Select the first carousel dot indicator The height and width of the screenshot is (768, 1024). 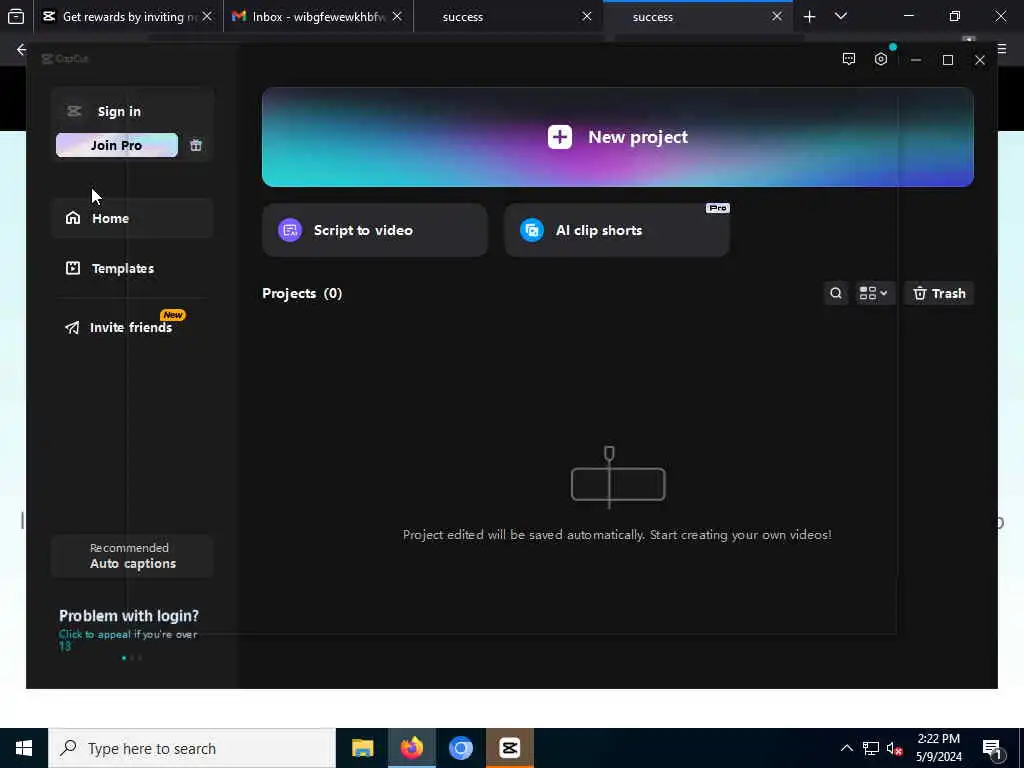pos(124,658)
